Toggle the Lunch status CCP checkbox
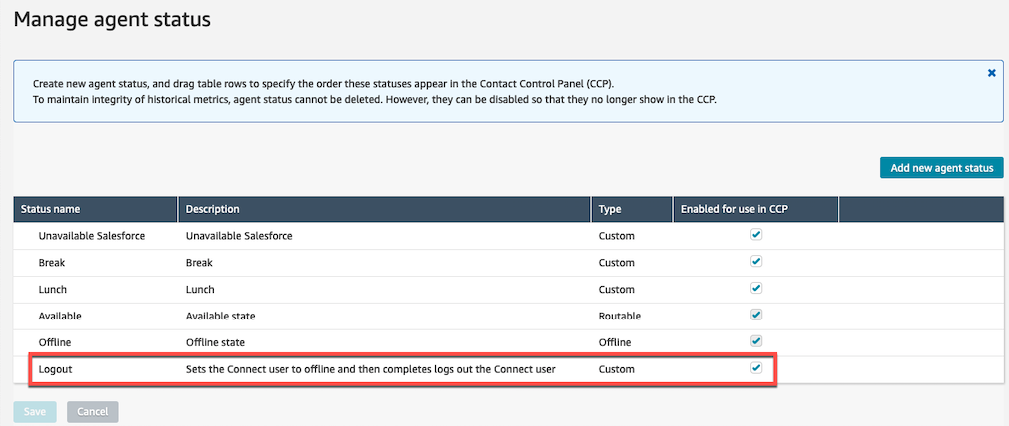The image size is (1009, 426). tap(756, 288)
